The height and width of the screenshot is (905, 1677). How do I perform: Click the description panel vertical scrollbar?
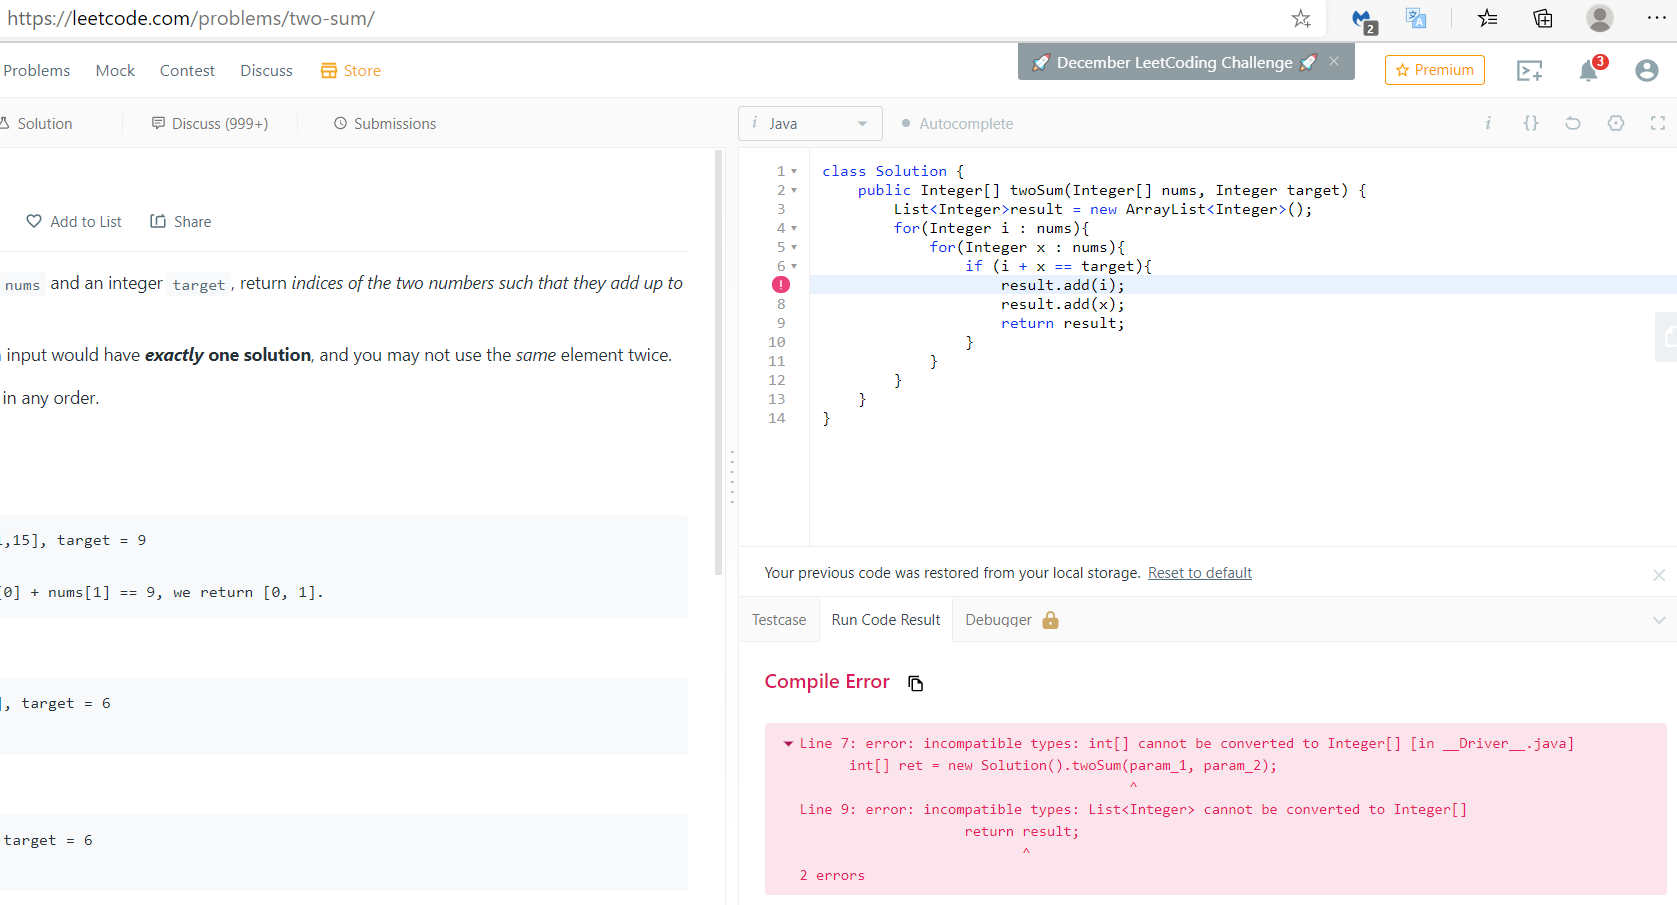coord(718,362)
